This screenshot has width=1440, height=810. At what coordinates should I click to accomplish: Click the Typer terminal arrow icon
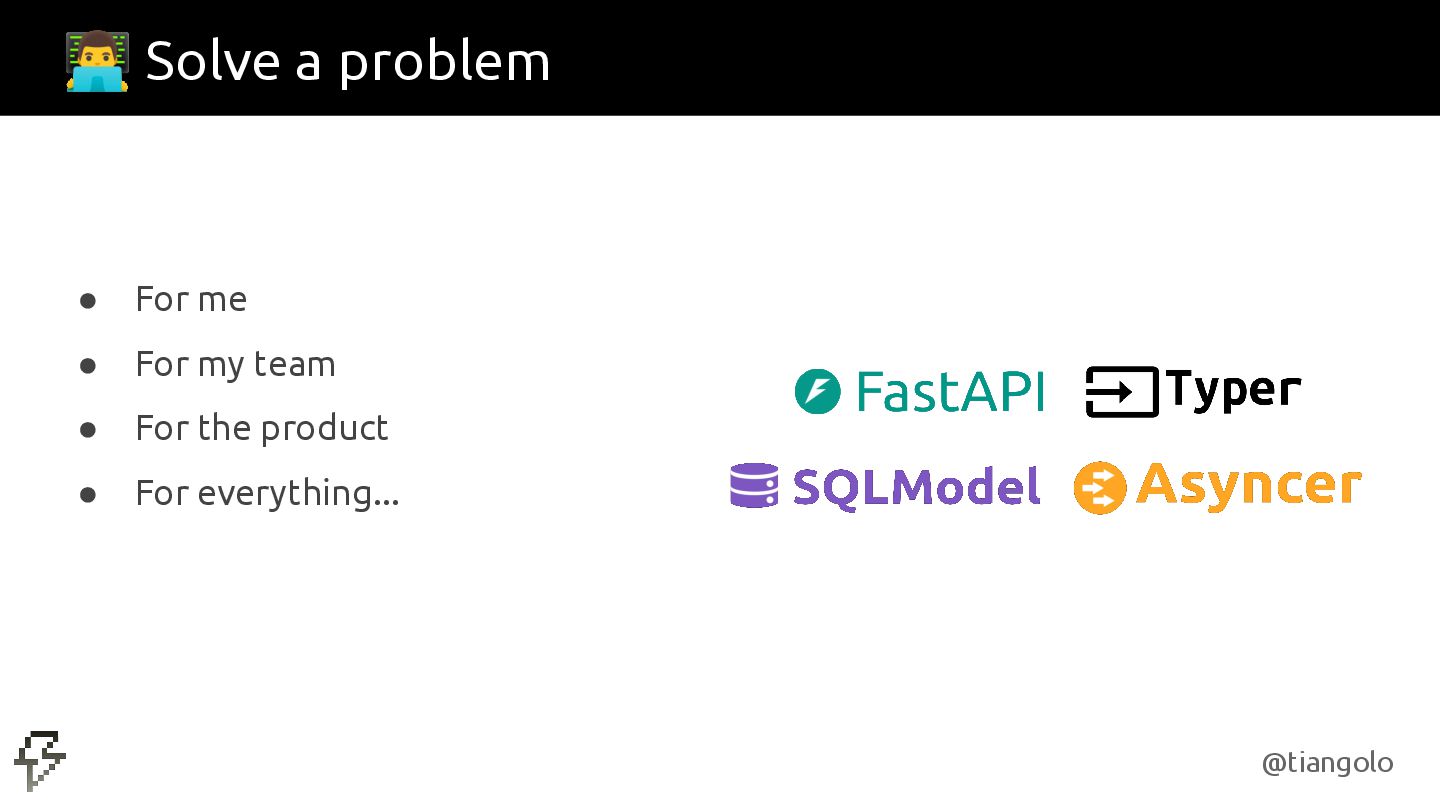tap(1121, 392)
